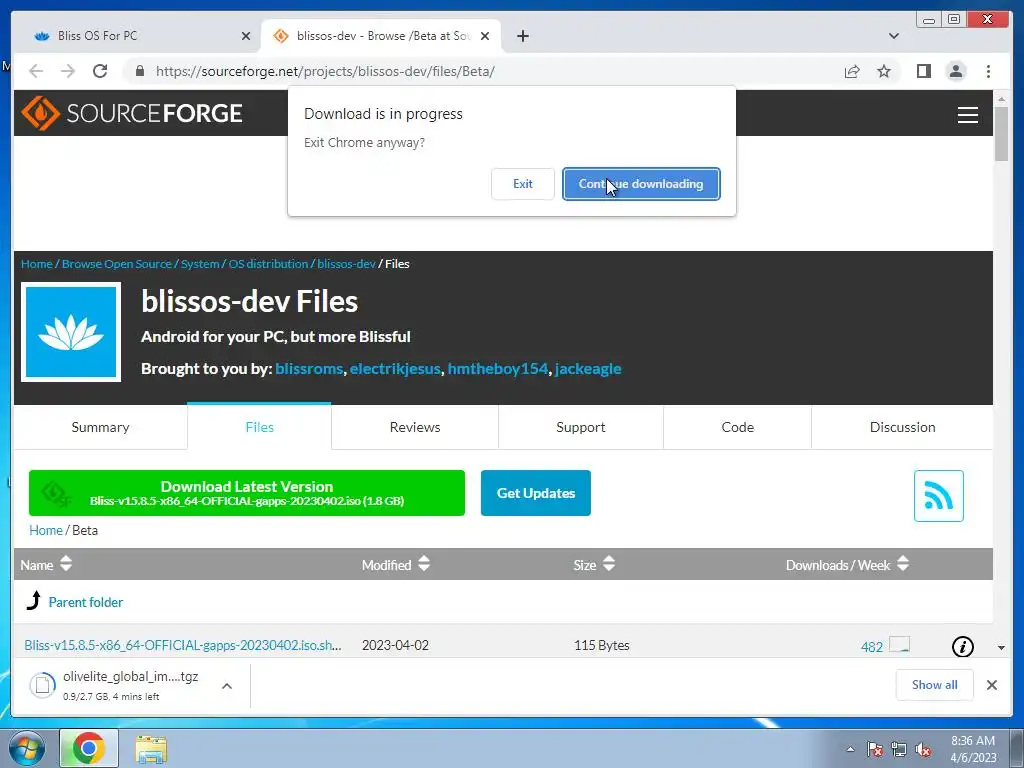1024x768 pixels.
Task: Sort files by Size column
Action: click(x=594, y=565)
